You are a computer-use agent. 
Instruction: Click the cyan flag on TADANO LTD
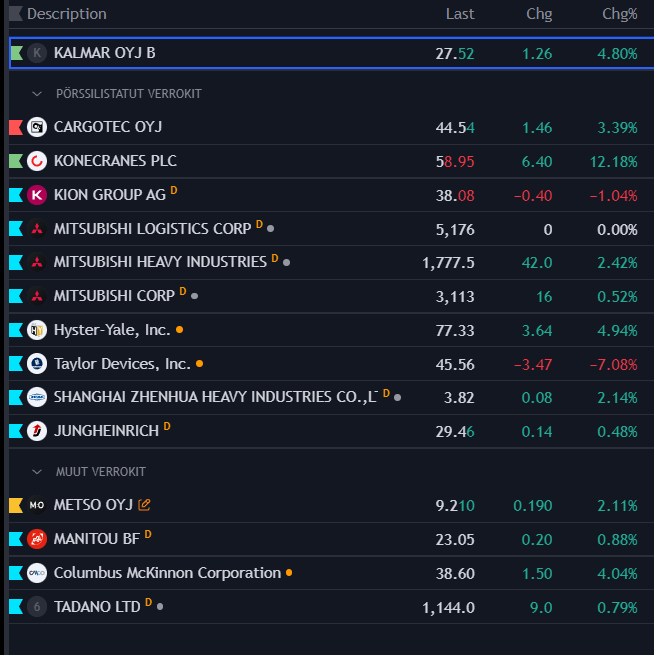15,607
